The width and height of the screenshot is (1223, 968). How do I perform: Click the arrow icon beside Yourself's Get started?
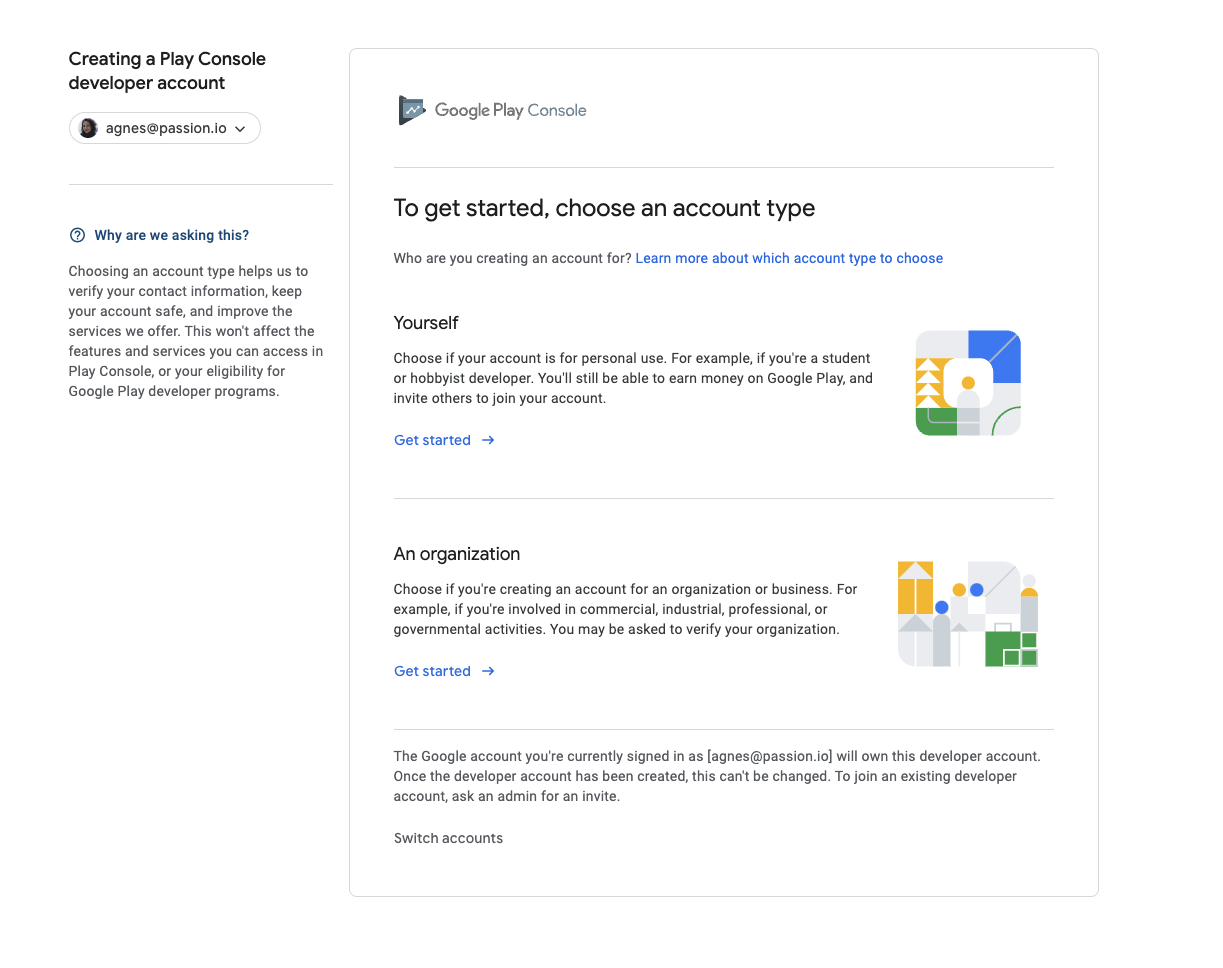(x=488, y=440)
